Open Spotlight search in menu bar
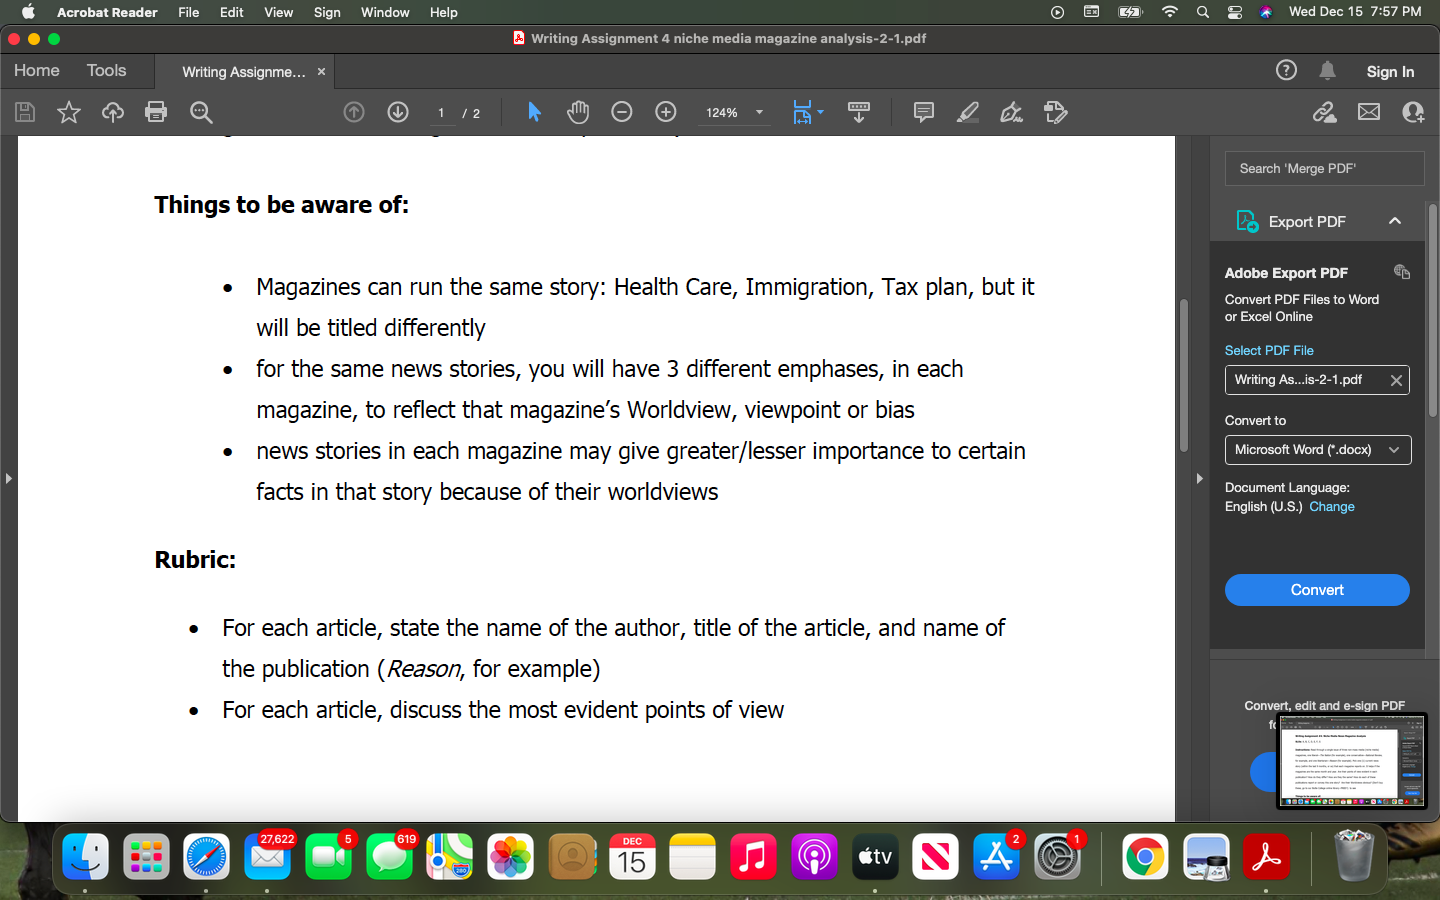This screenshot has width=1440, height=900. tap(1203, 12)
